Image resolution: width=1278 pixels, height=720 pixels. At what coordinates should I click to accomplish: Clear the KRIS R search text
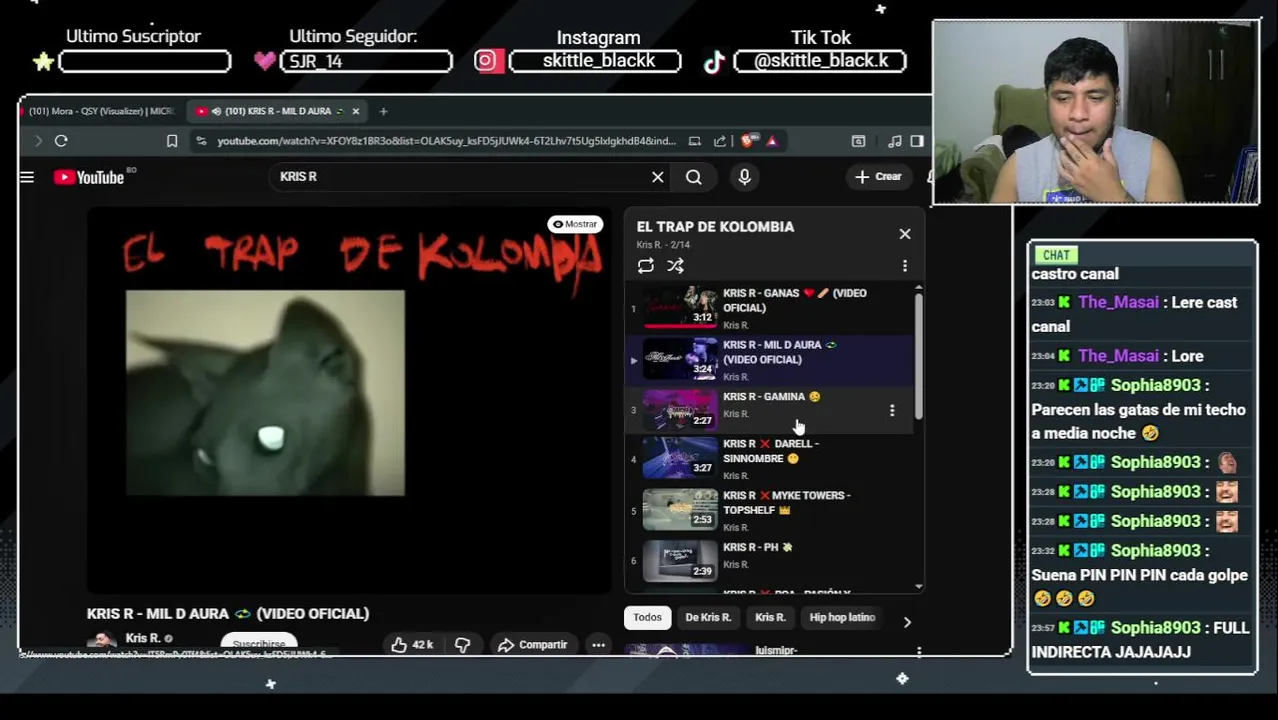point(657,177)
